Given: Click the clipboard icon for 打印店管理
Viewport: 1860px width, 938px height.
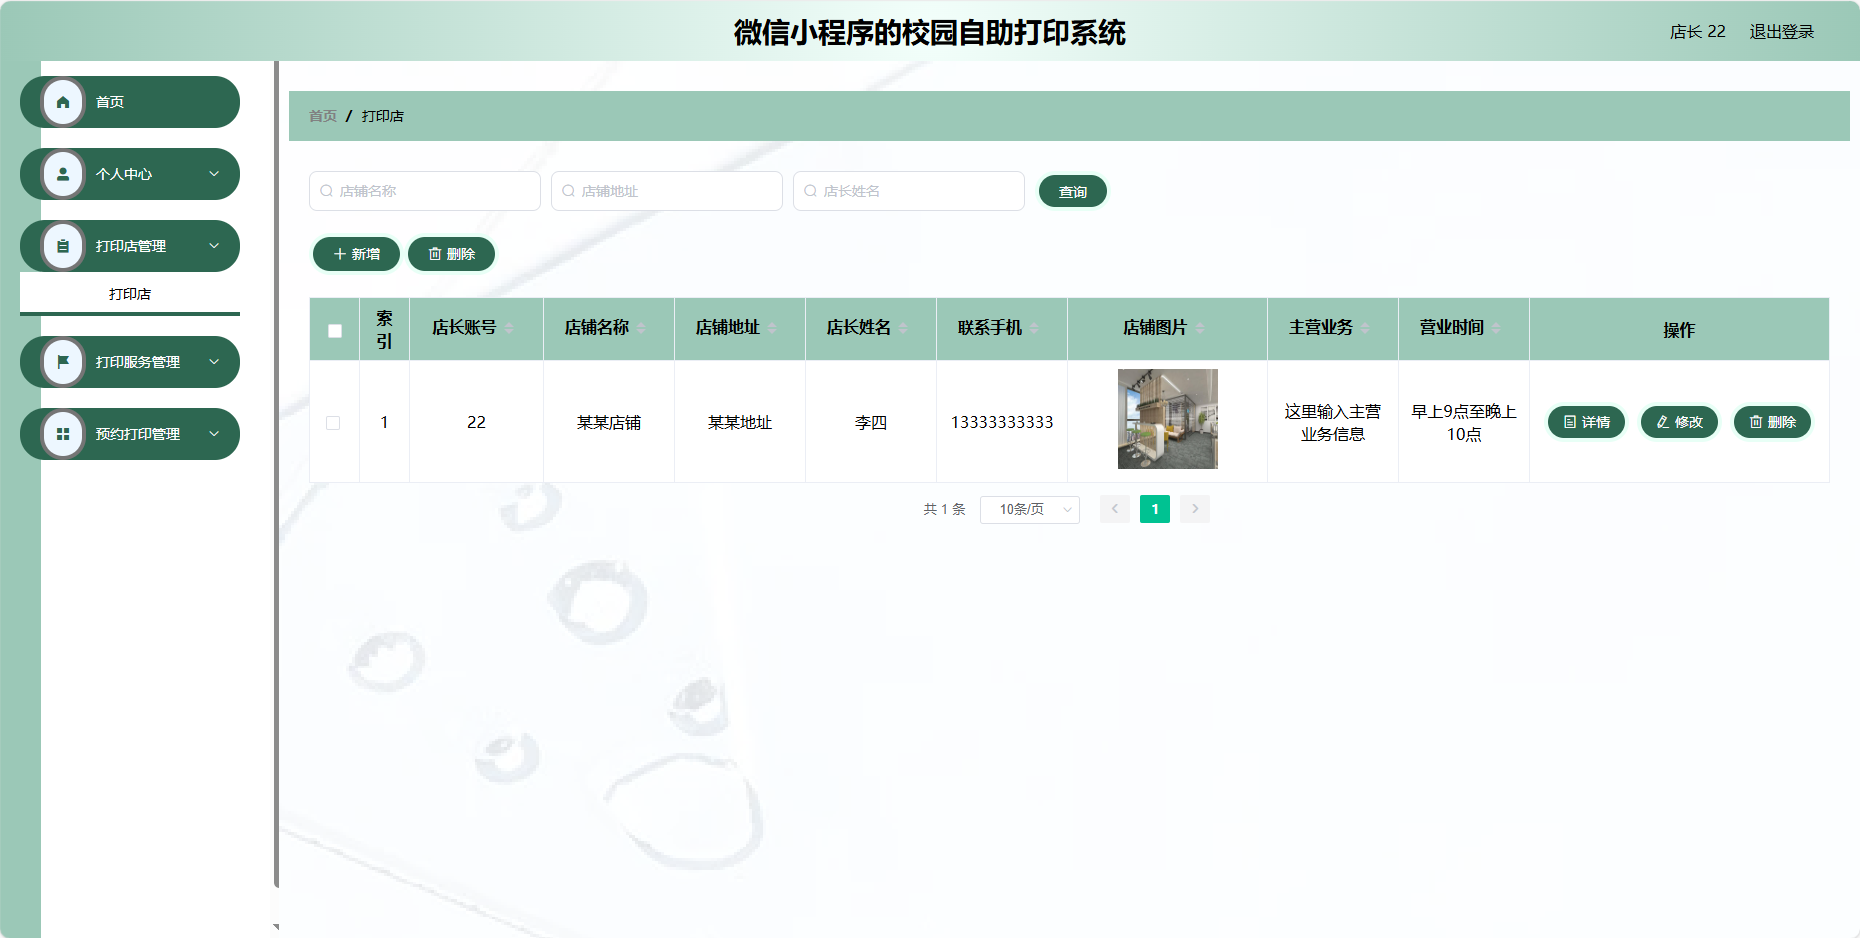Looking at the screenshot, I should [63, 246].
